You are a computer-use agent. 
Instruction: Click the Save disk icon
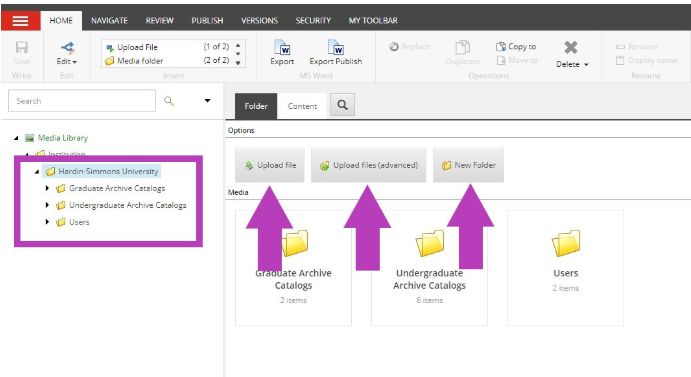22,47
